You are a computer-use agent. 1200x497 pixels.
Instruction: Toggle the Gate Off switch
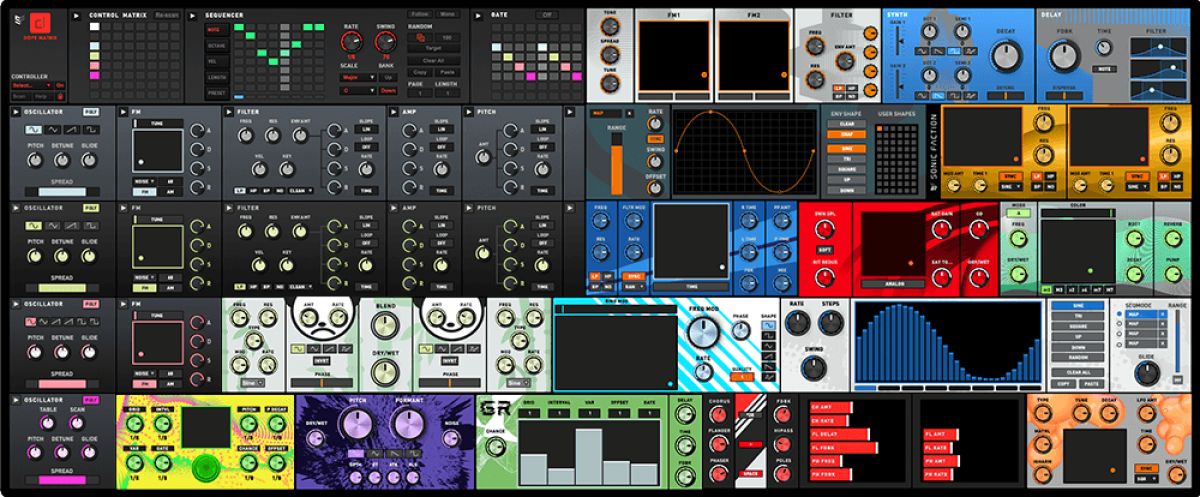(x=546, y=14)
